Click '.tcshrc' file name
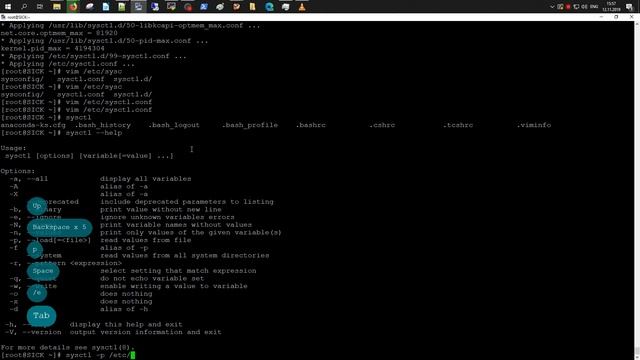 [458, 125]
